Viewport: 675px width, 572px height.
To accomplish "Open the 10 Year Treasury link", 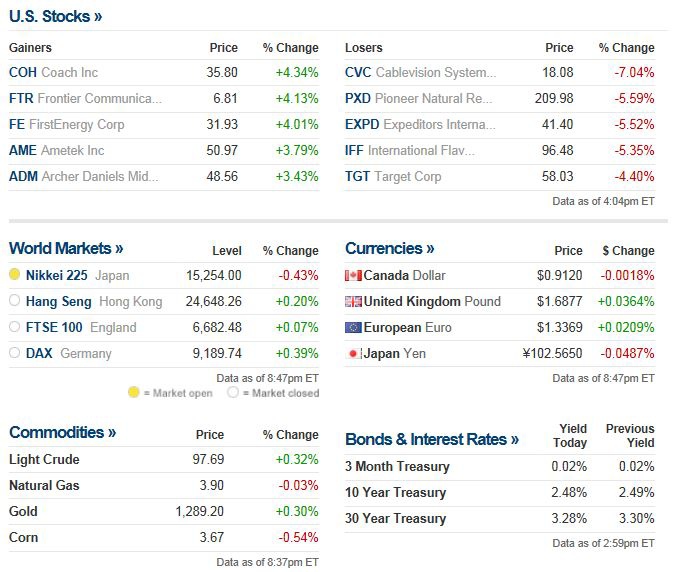I will coord(396,492).
